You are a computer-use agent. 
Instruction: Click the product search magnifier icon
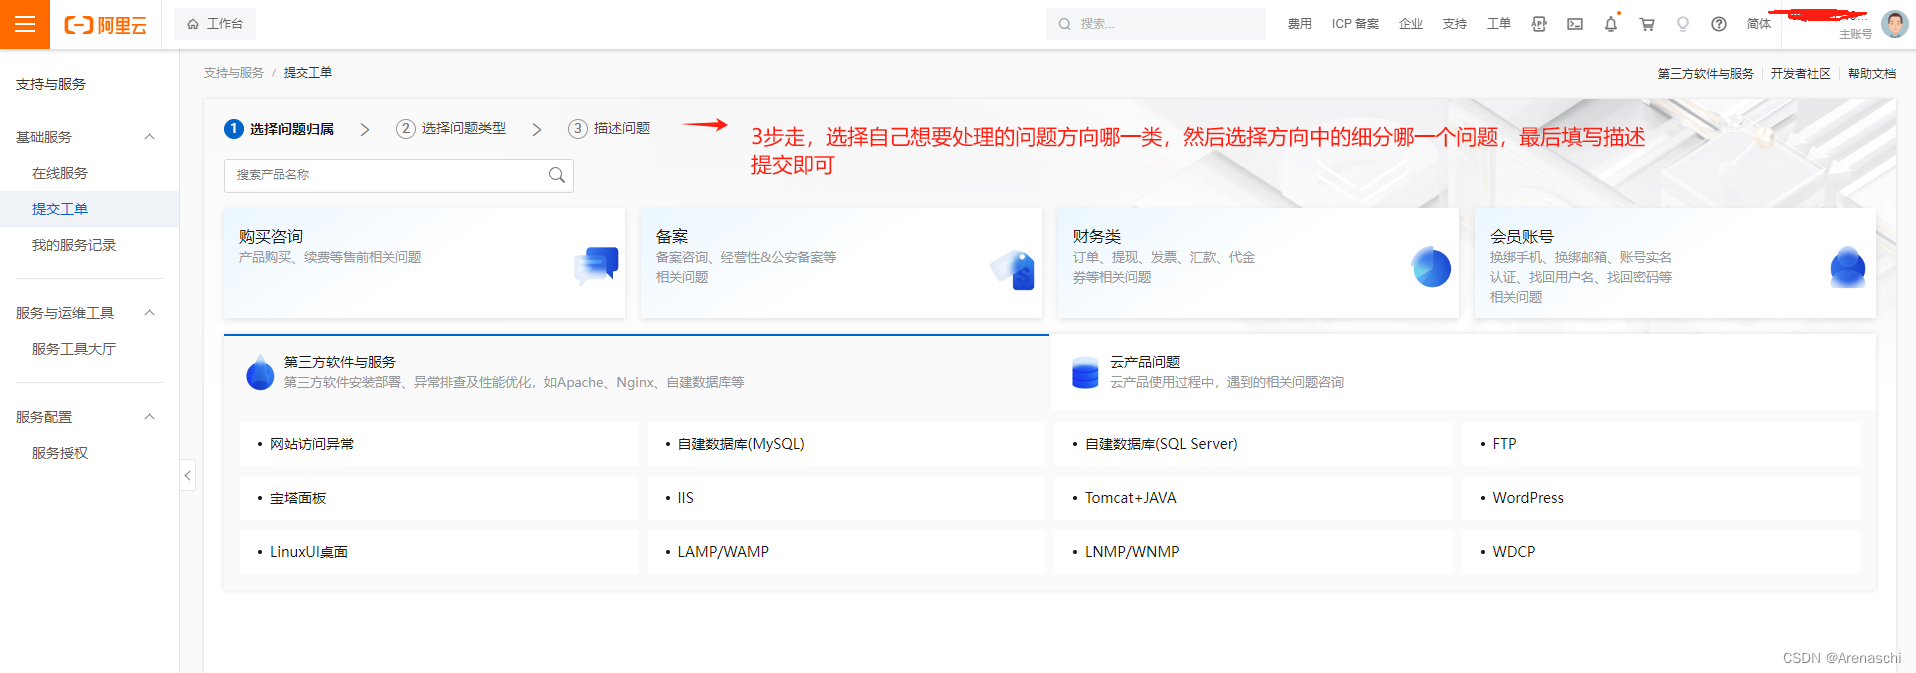coord(557,175)
